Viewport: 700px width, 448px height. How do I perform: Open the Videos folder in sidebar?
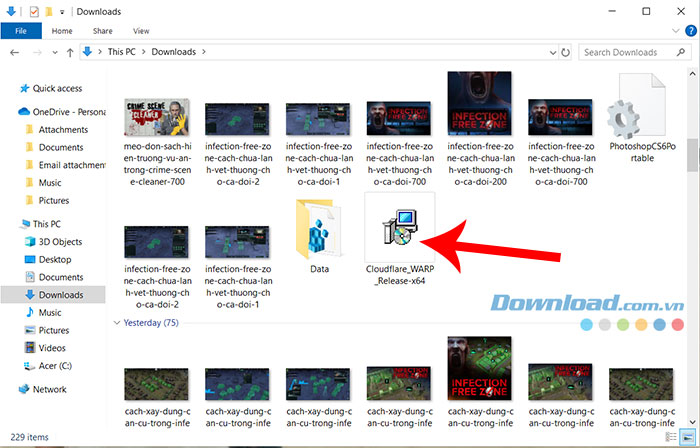(54, 348)
